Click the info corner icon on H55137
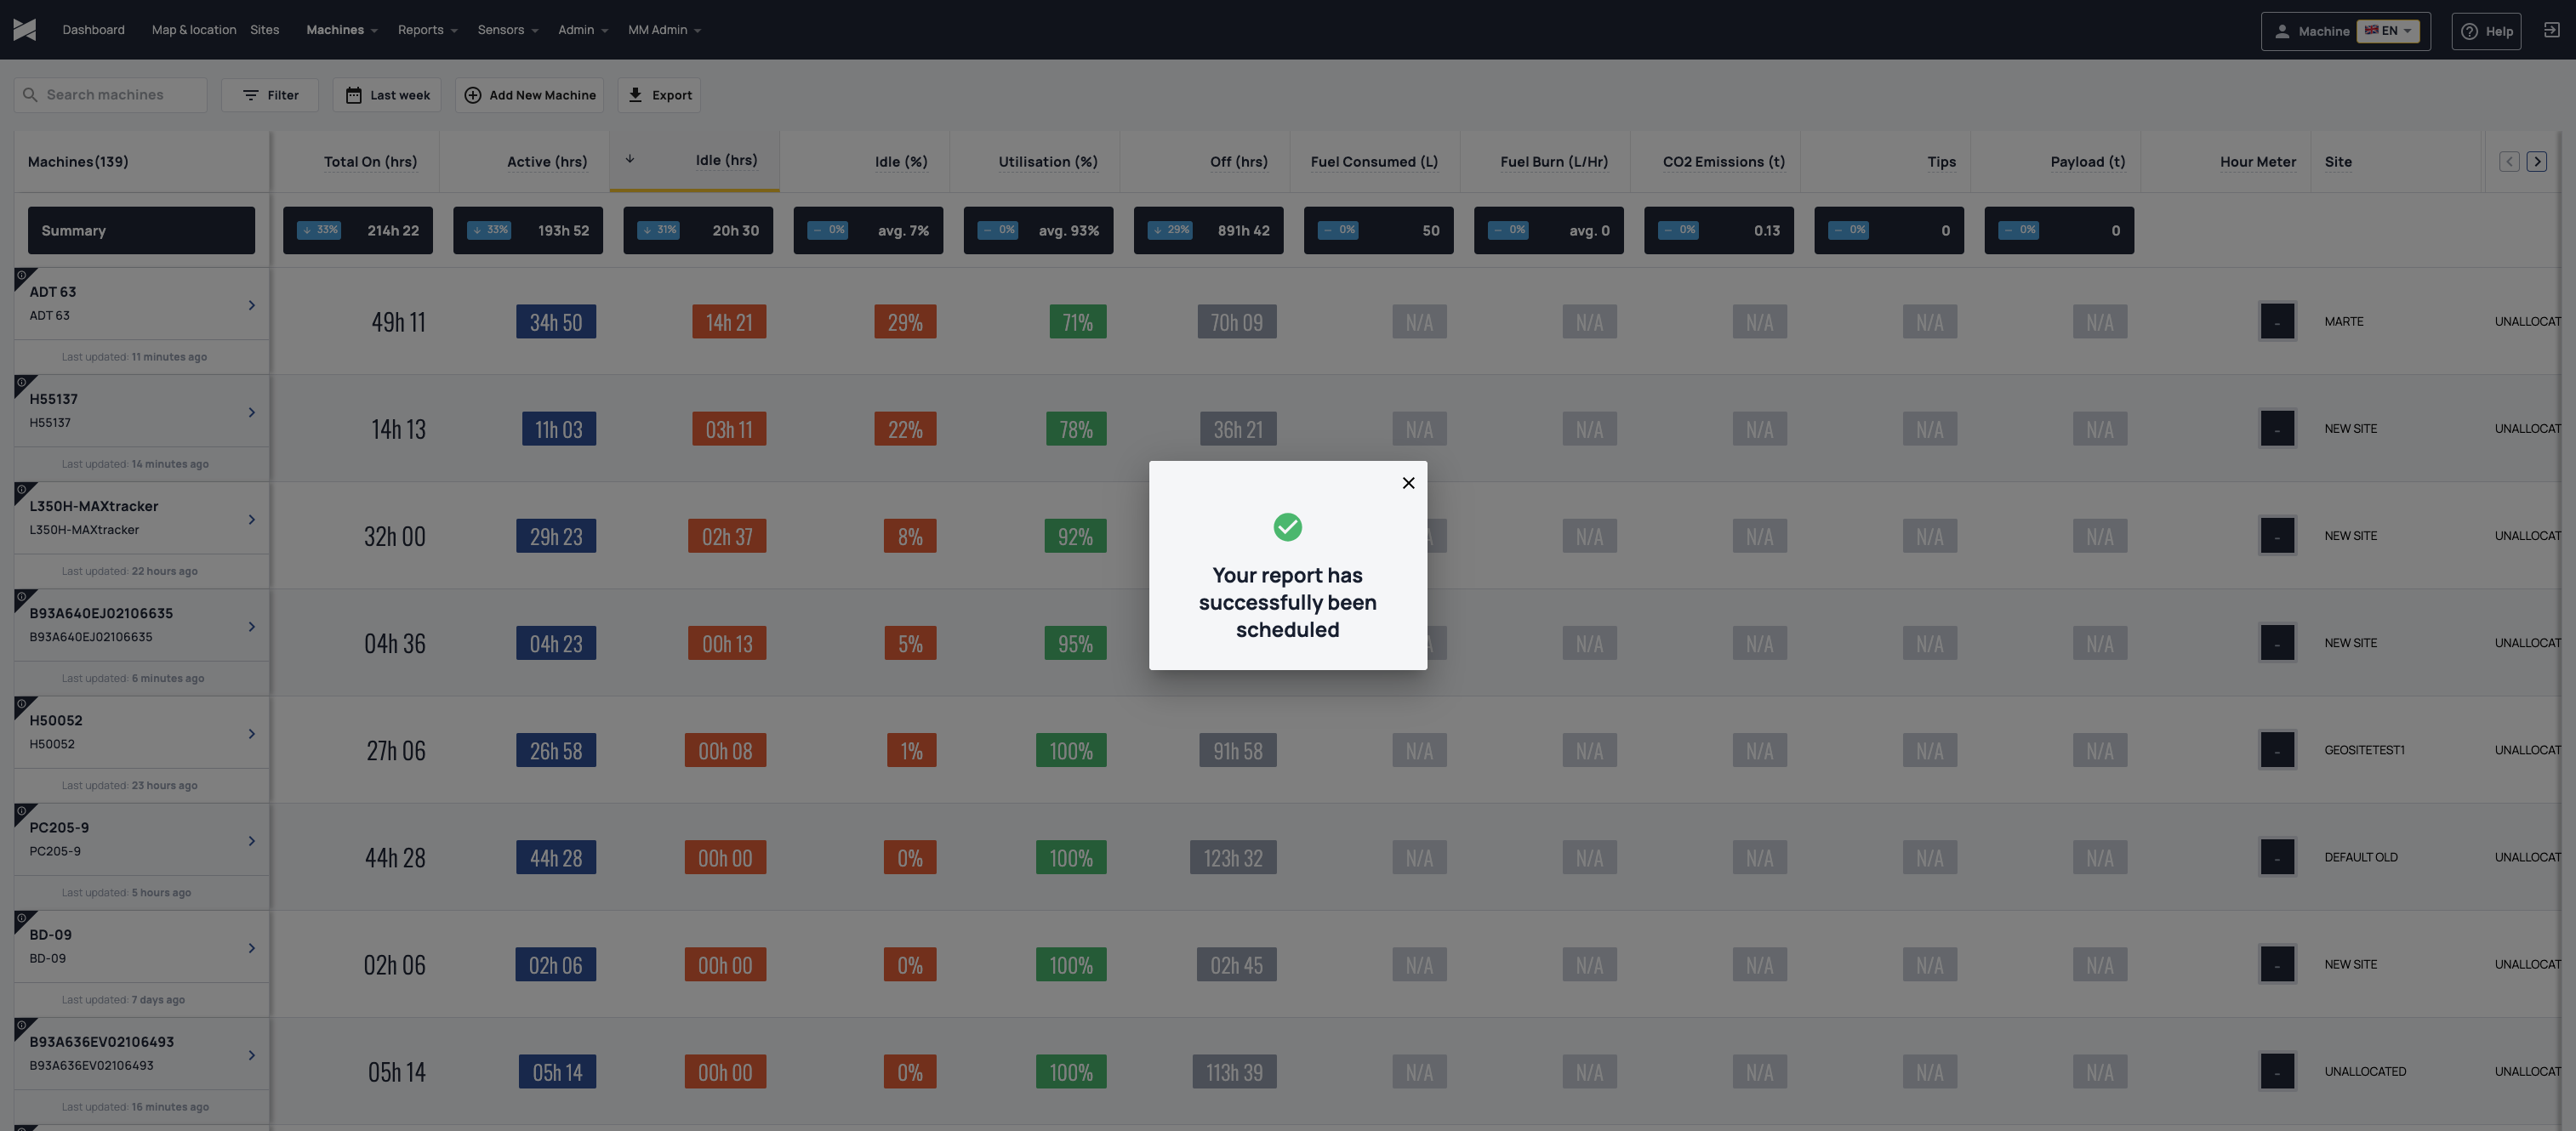2576x1131 pixels. click(21, 382)
